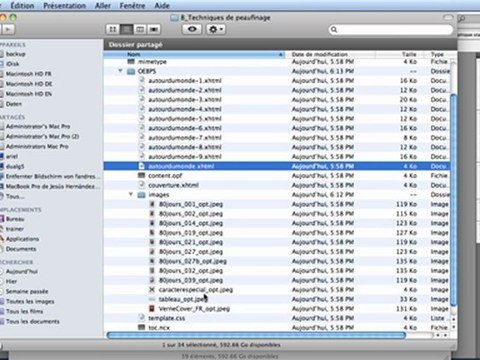Show Aujourd'hui saved search
The image size is (480, 360).
pyautogui.click(x=22, y=271)
